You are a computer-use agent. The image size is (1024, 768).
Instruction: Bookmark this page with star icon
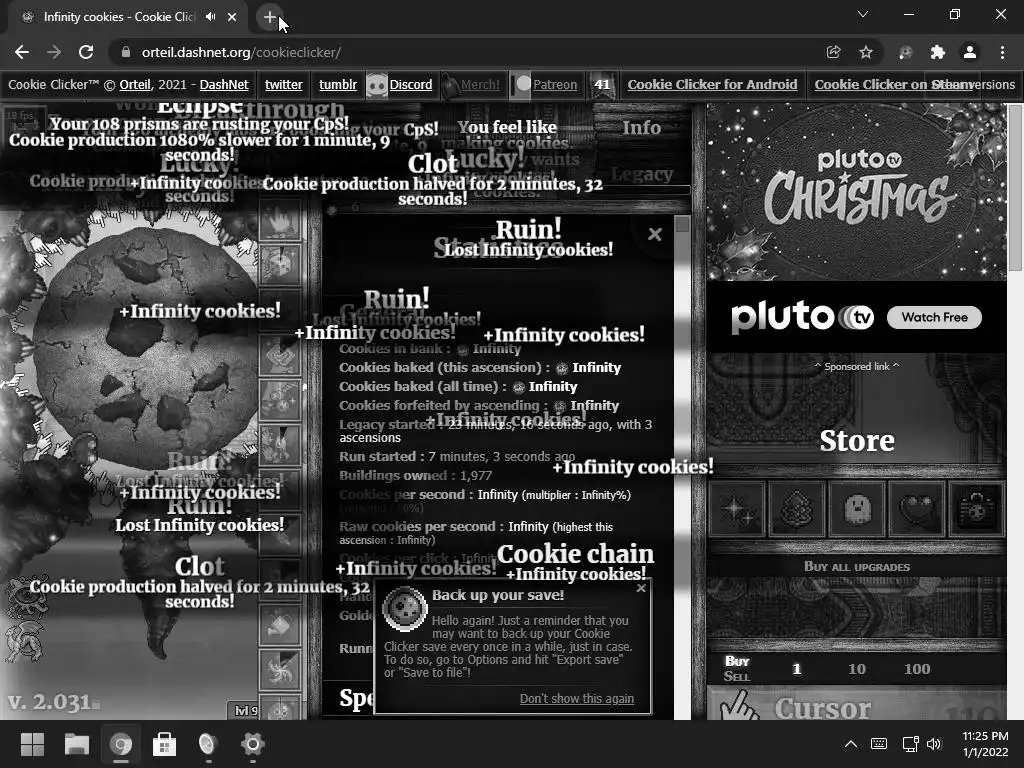tap(866, 52)
